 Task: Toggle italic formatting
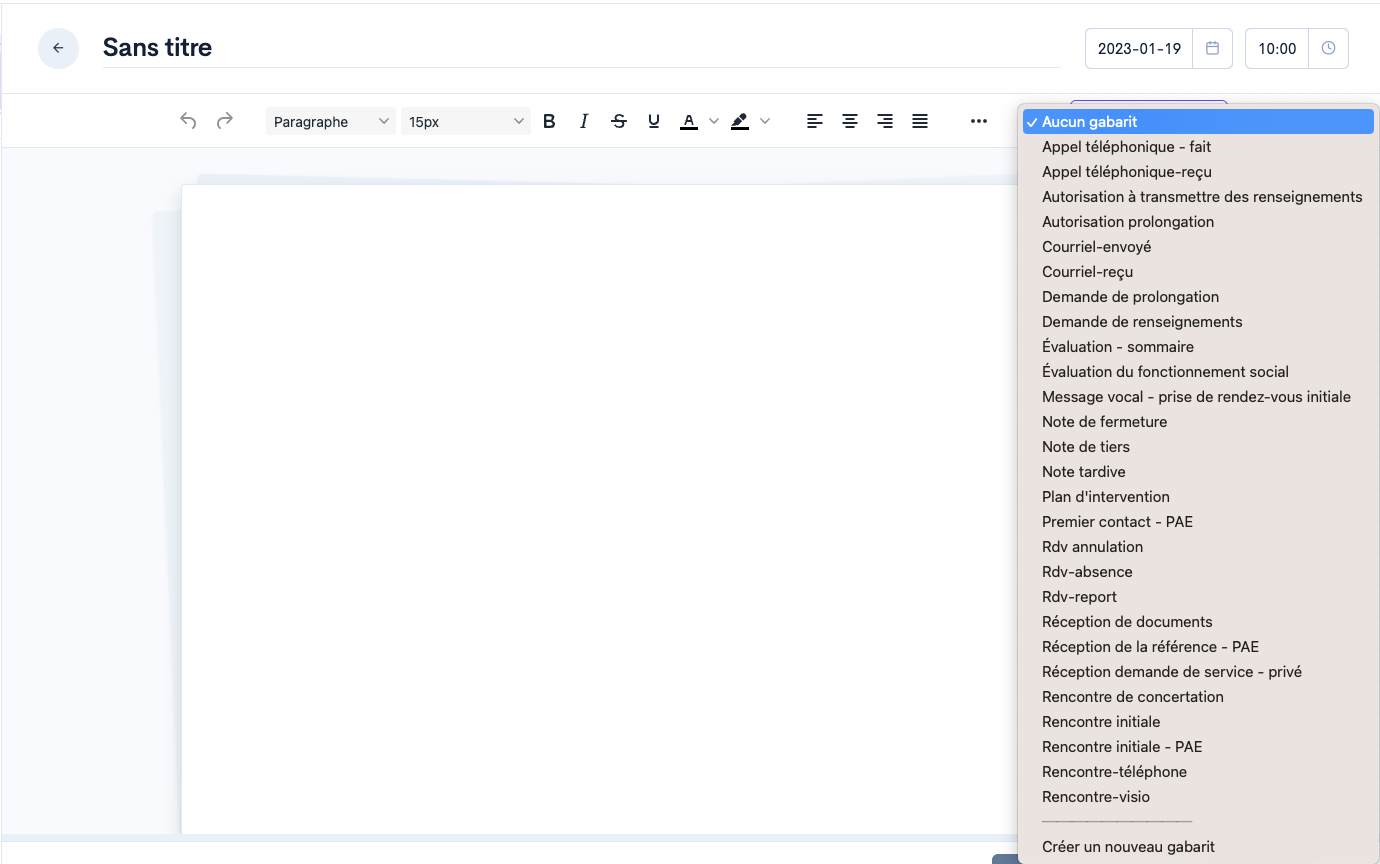tap(584, 121)
